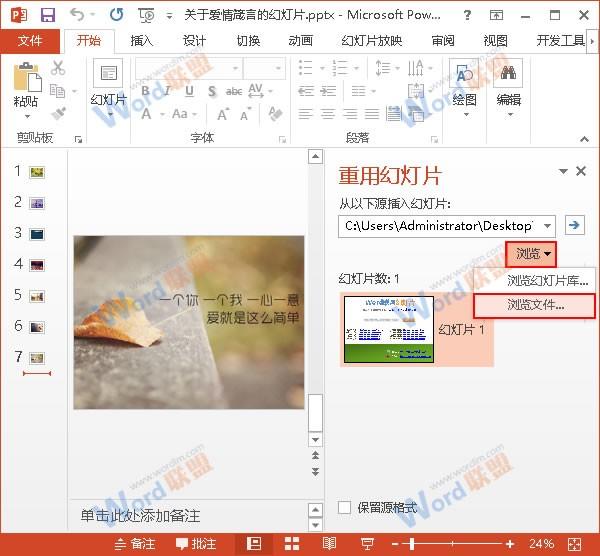Toggle the 批注 comments pane button
600x556 pixels.
pos(196,544)
